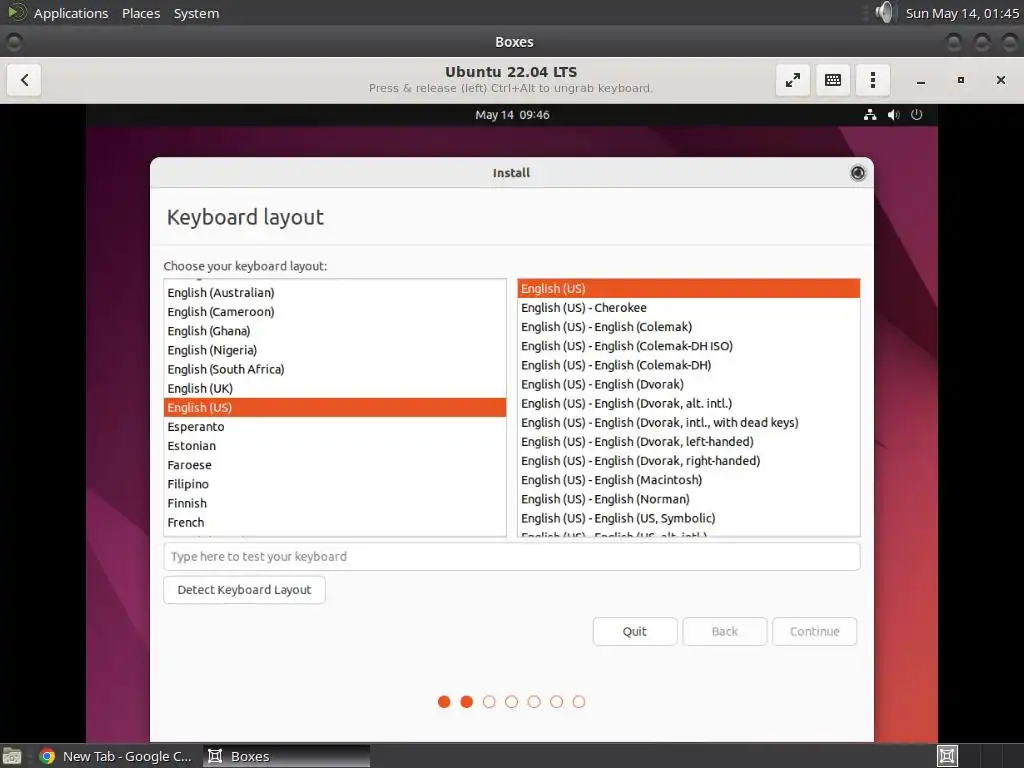This screenshot has width=1024, height=768.
Task: Click the Continue button
Action: coord(814,632)
